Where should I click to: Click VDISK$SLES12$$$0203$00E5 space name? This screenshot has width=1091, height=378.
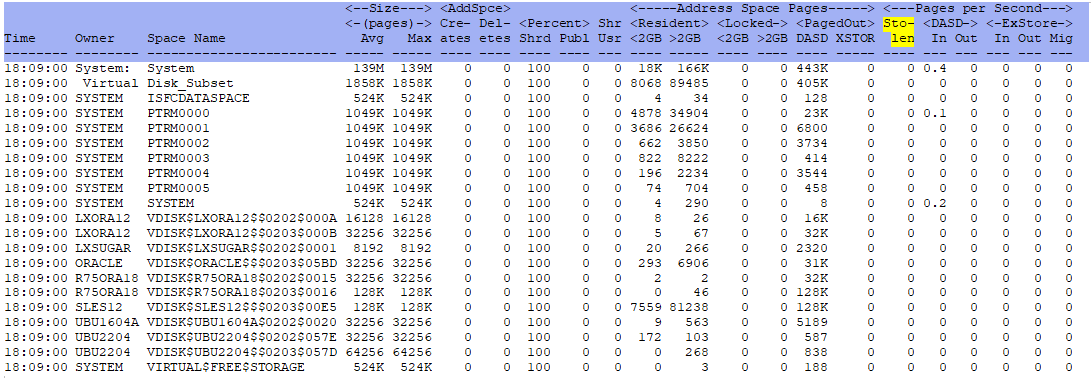(x=242, y=307)
